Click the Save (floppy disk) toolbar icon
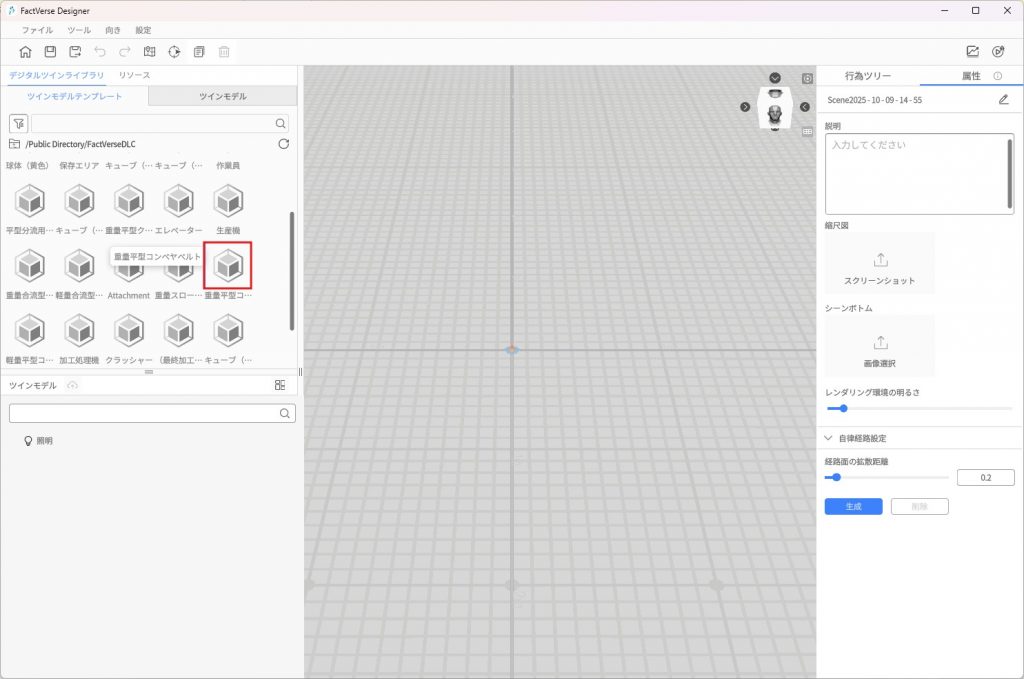Viewport: 1024px width, 679px height. click(x=50, y=52)
